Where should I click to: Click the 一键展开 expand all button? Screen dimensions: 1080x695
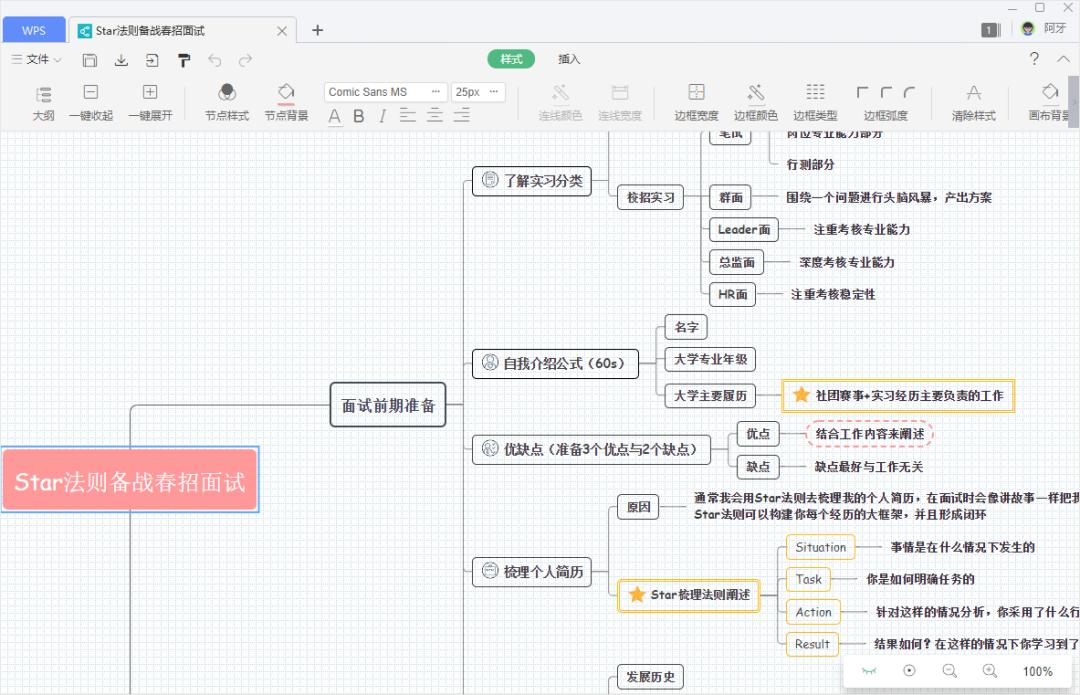click(x=150, y=100)
